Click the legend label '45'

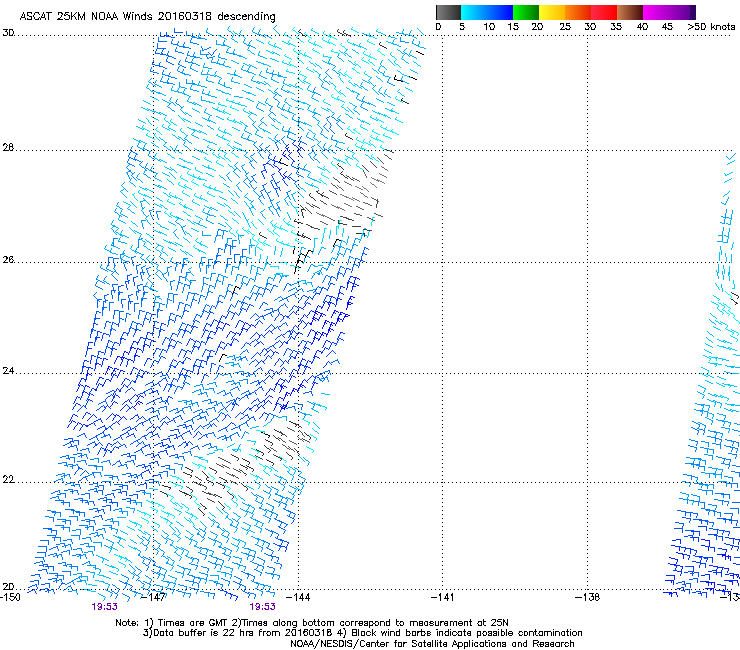(667, 27)
